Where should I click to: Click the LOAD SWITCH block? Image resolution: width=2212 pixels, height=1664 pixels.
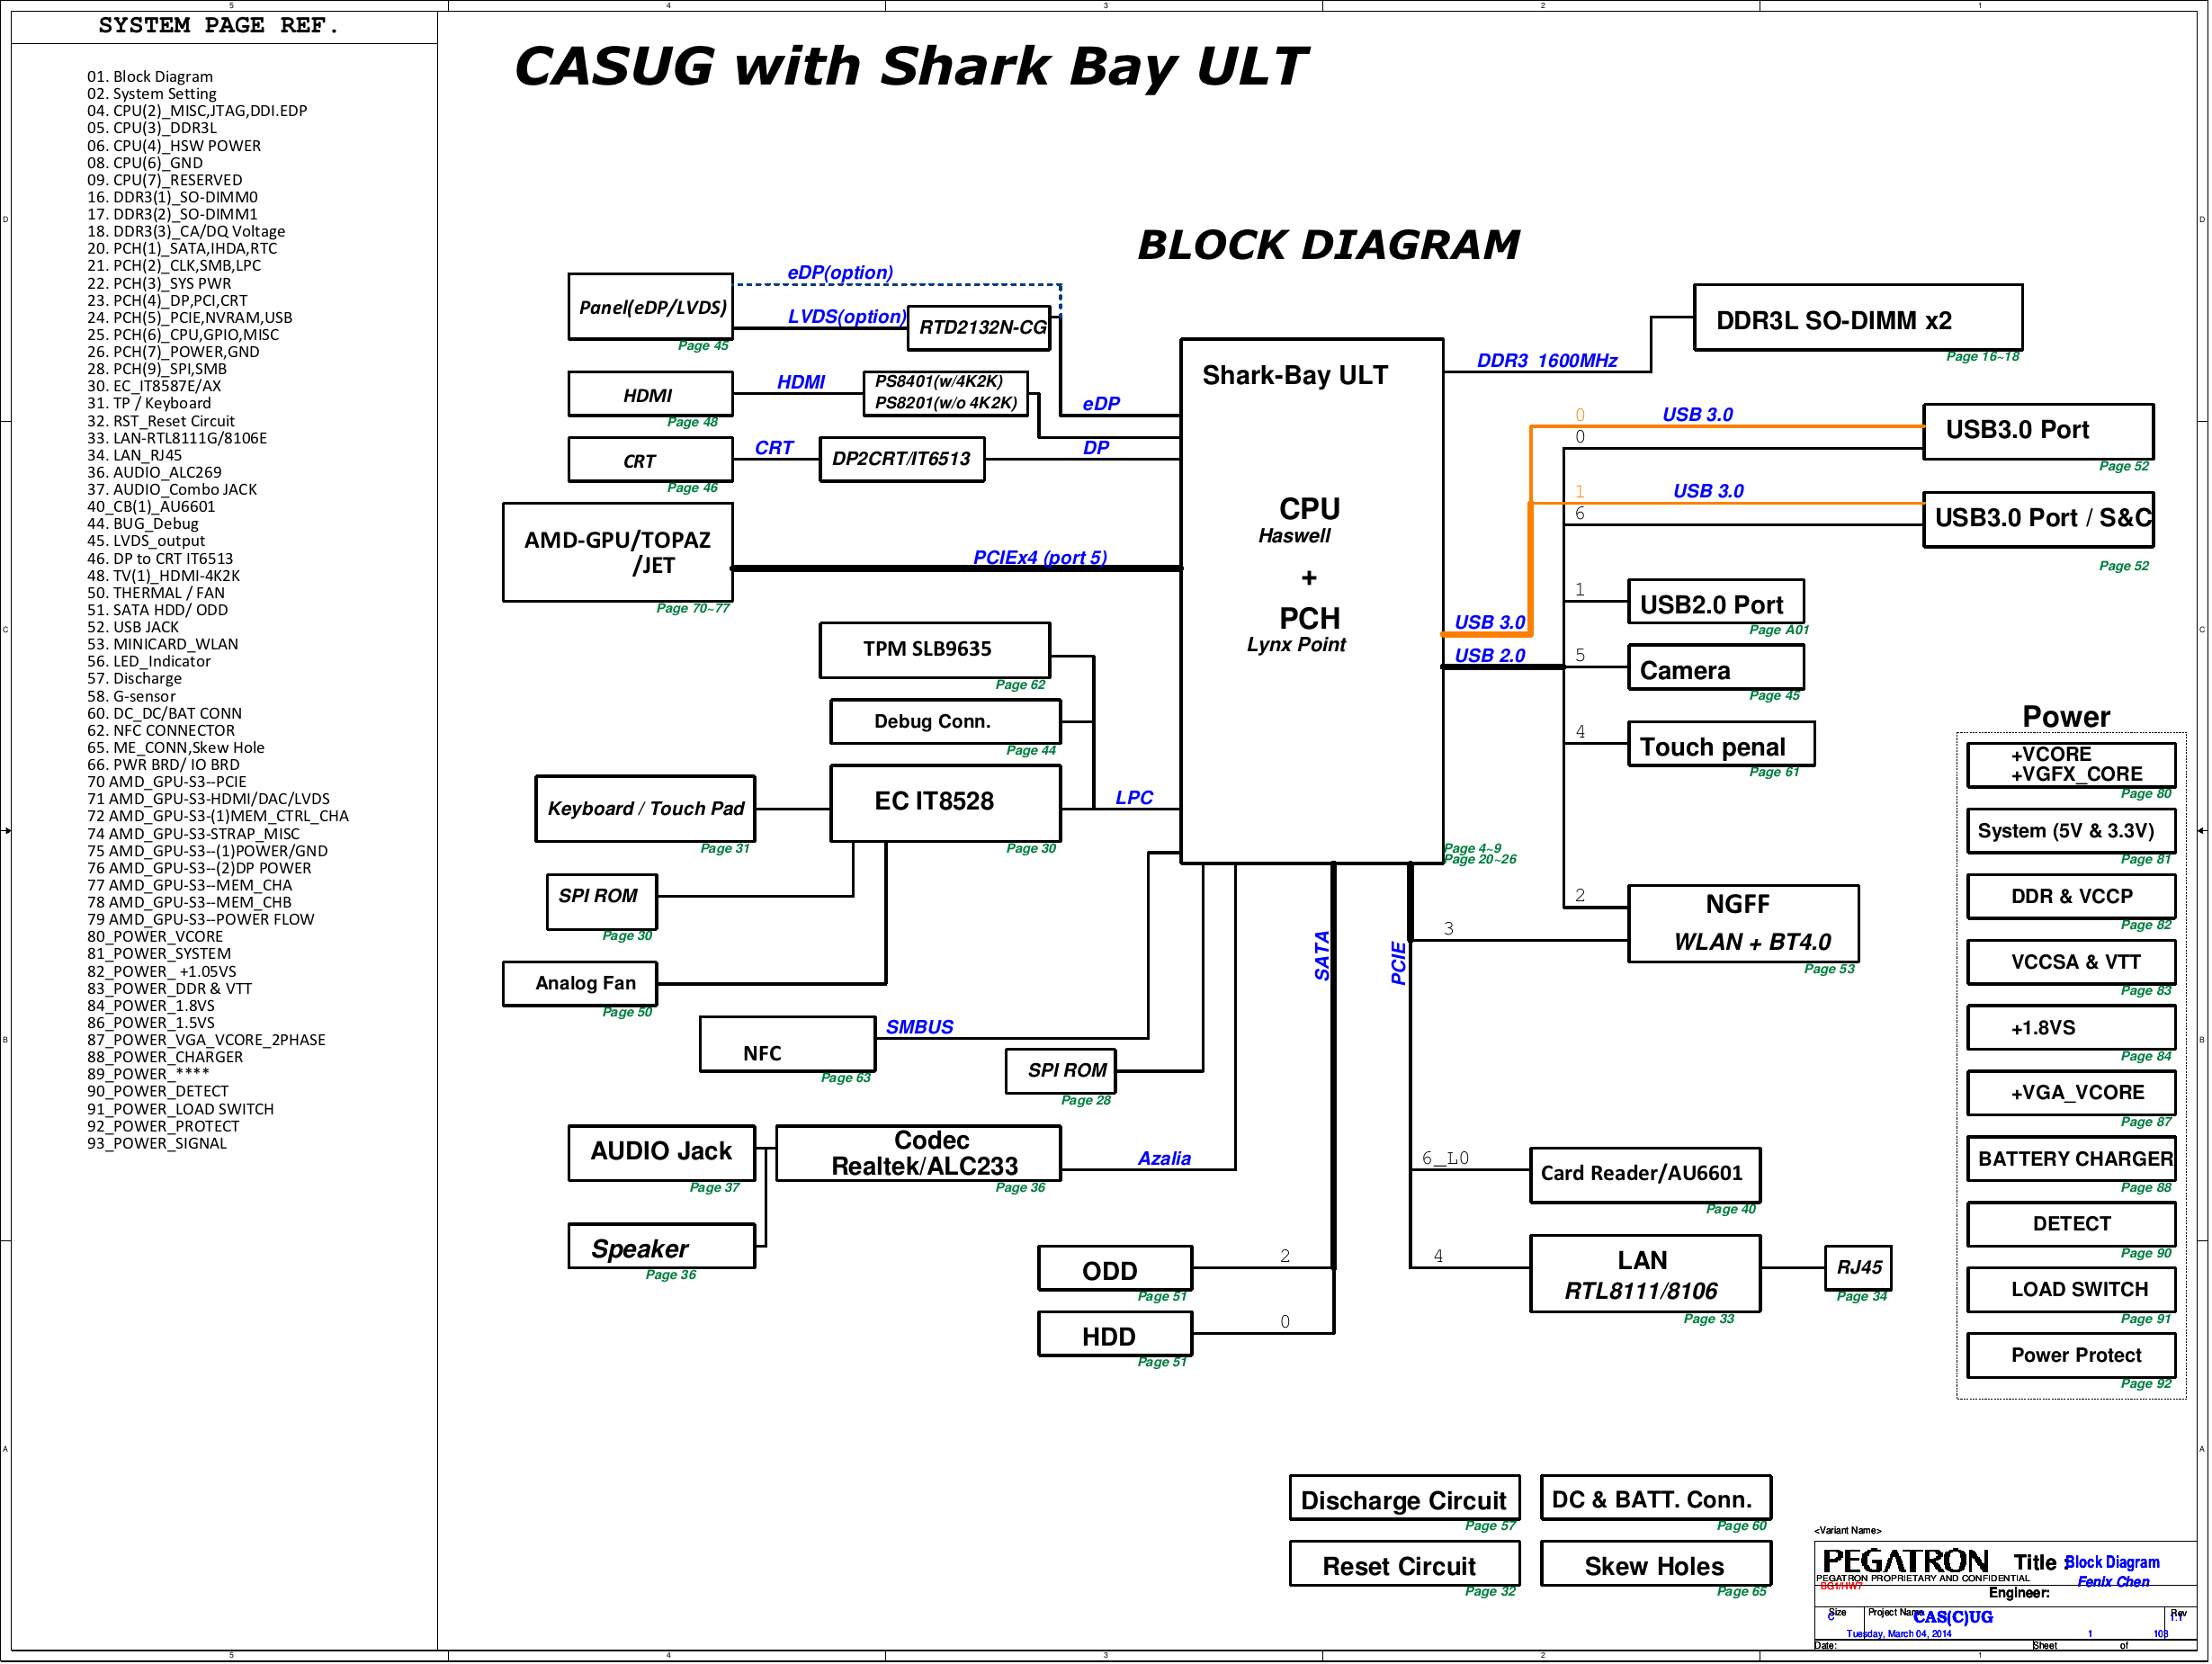pyautogui.click(x=2072, y=1291)
